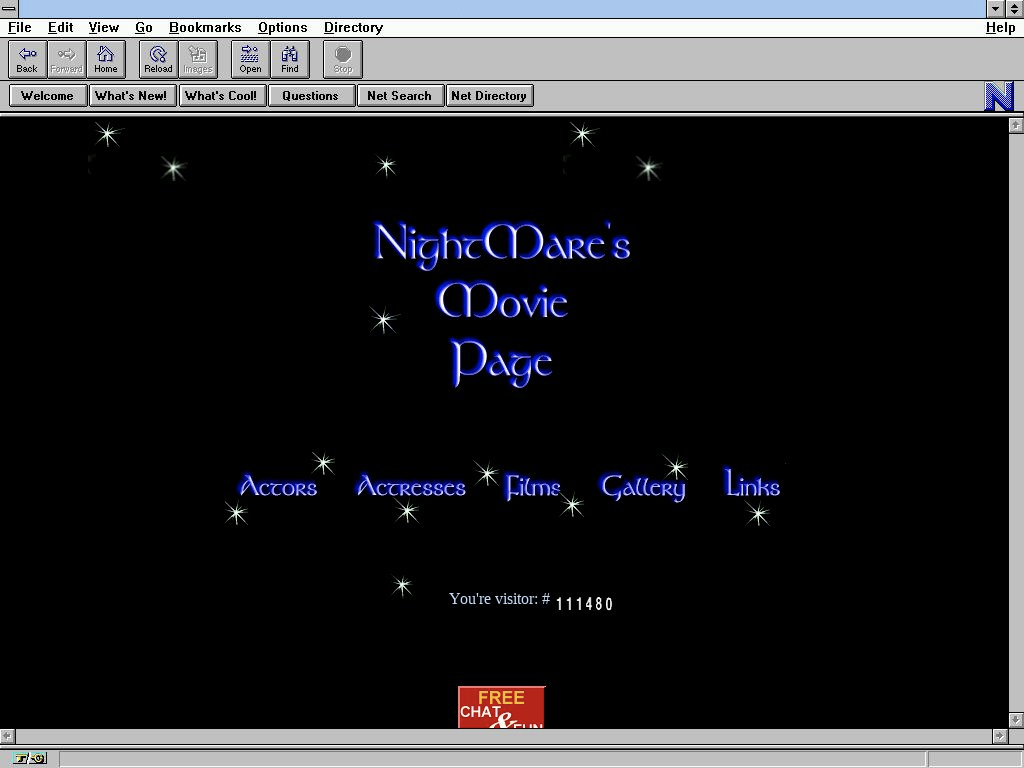Open the Directory menu

(x=353, y=27)
